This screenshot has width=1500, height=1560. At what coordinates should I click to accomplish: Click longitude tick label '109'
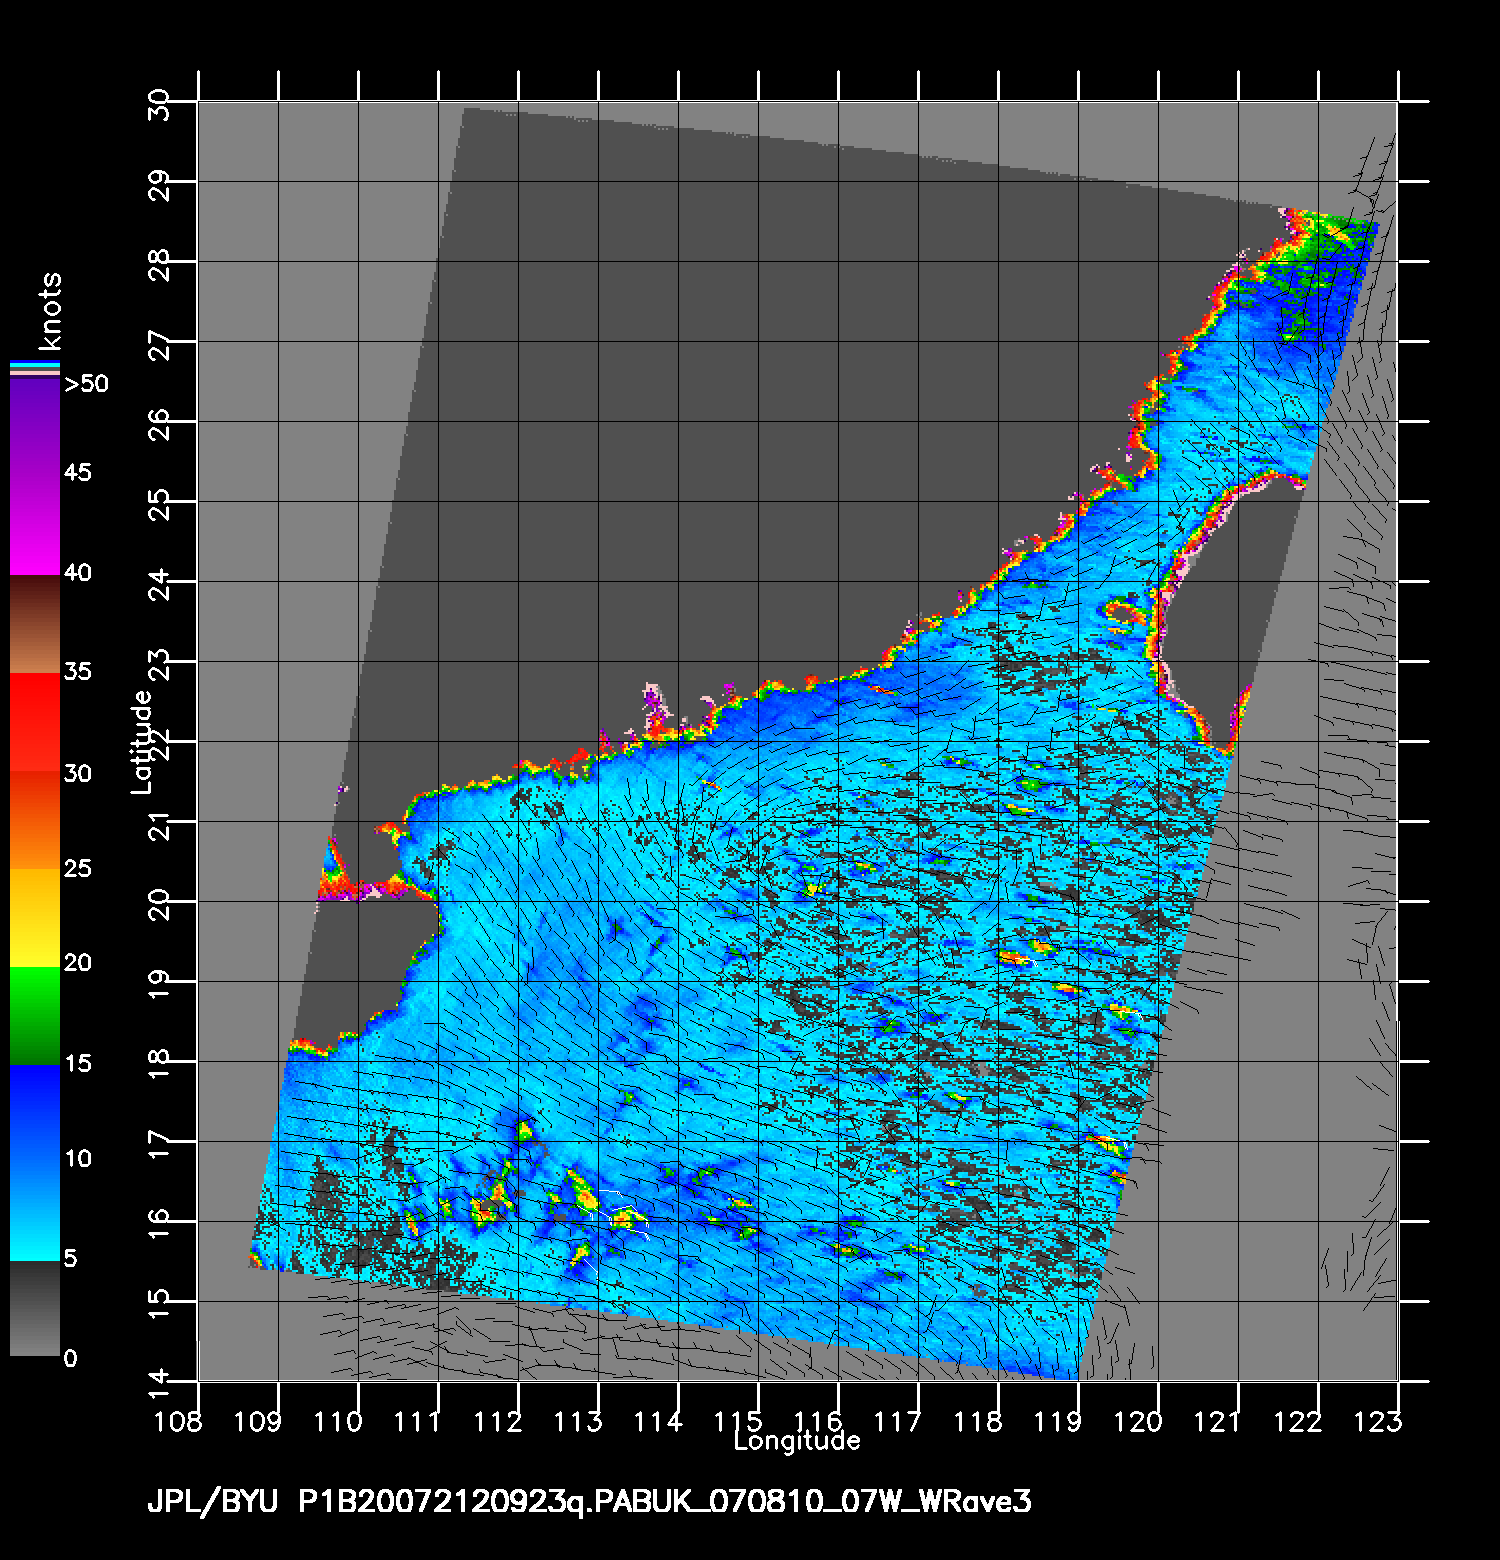tap(260, 1421)
